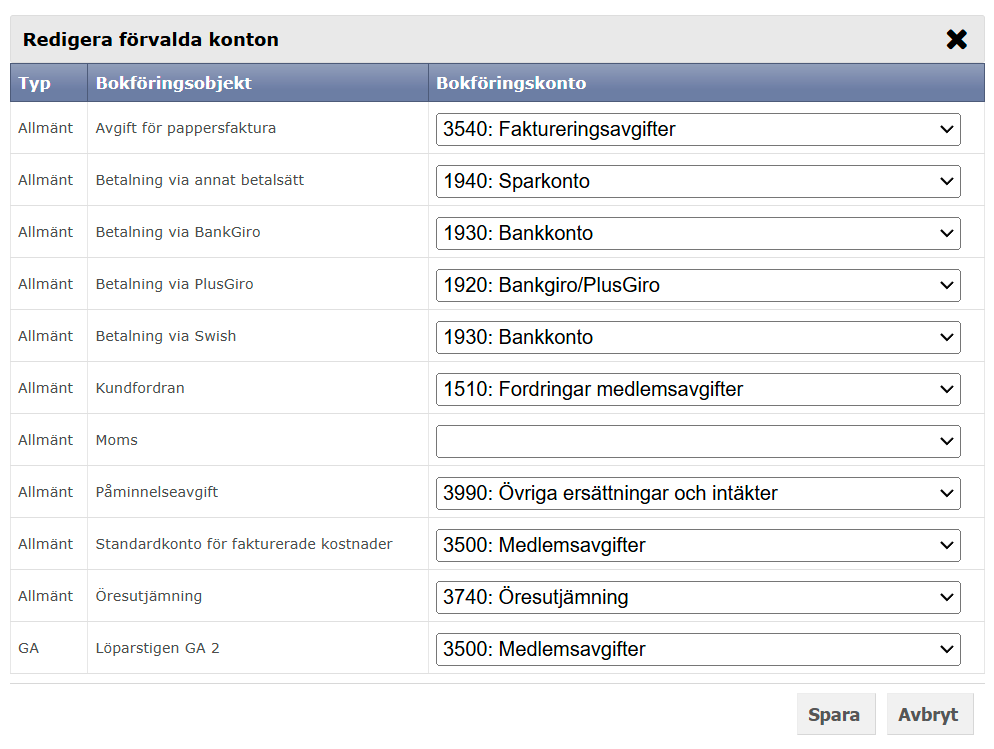
Task: Expand the 3740: Öresutjämning dropdown
Action: (x=697, y=597)
